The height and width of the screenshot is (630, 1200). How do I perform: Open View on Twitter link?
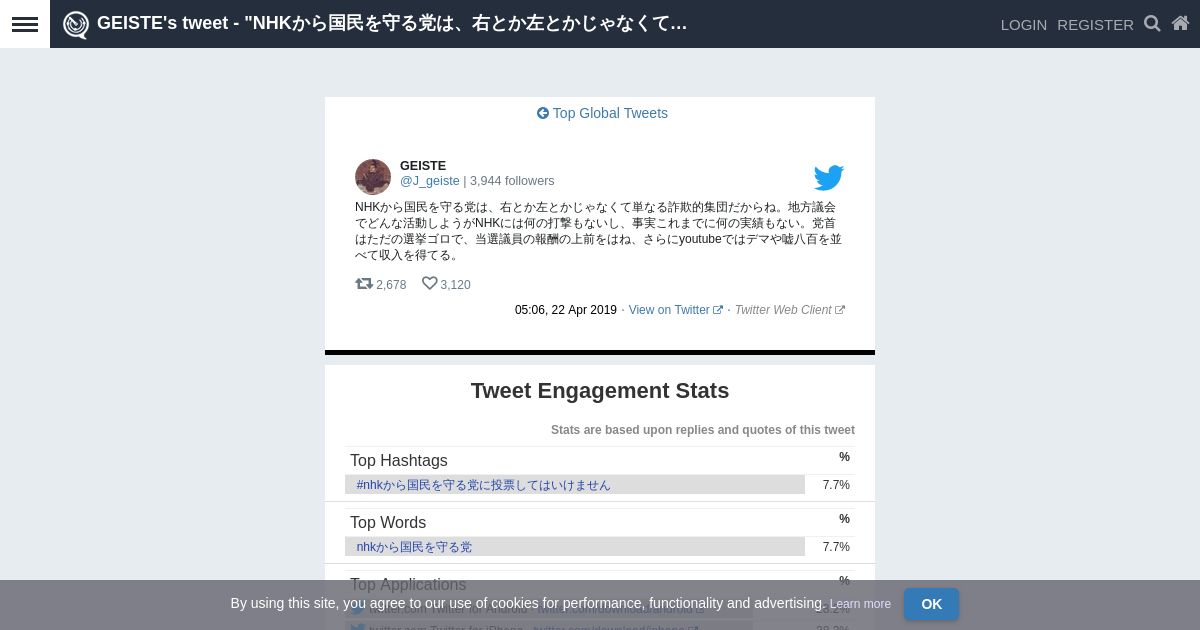675,310
